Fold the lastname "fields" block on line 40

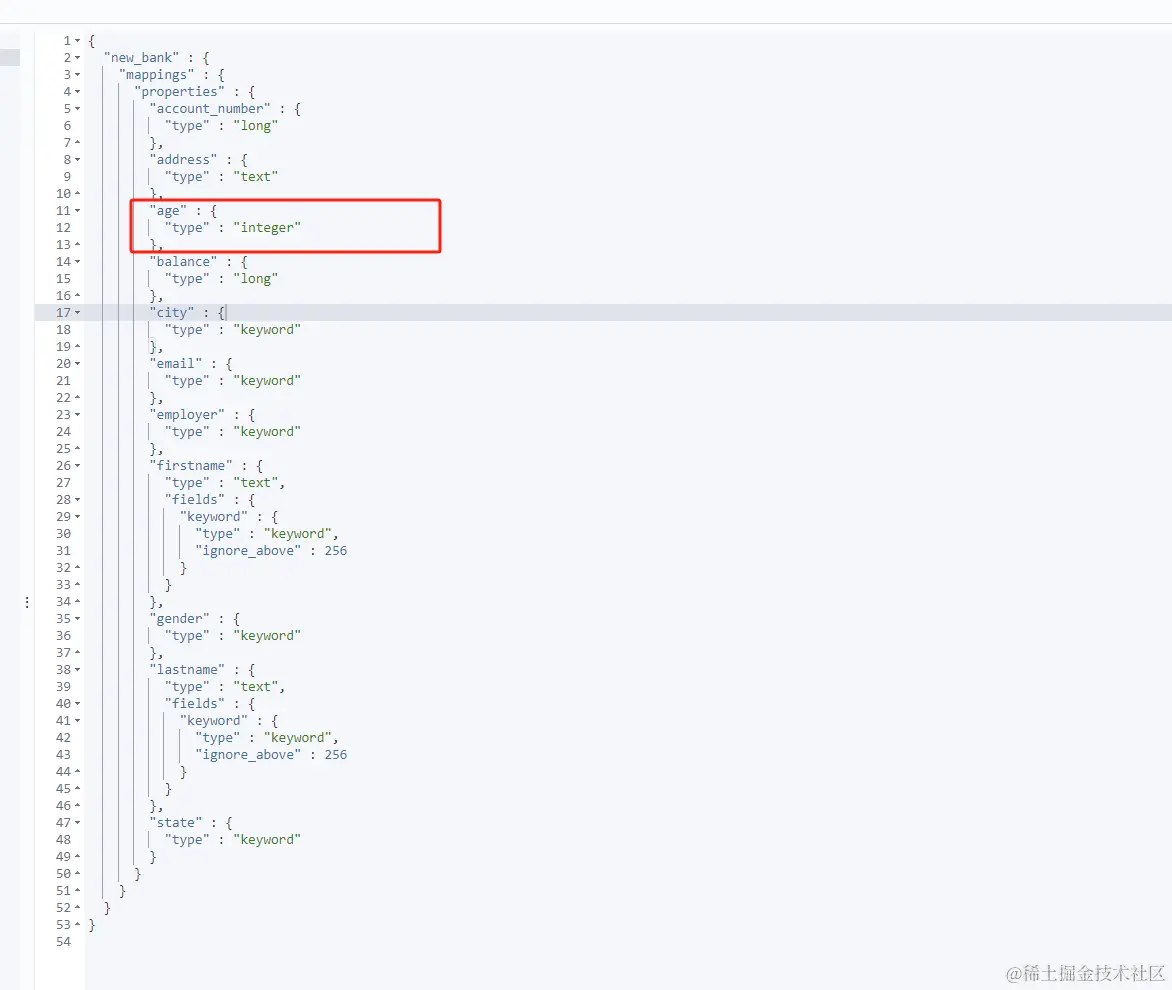[x=78, y=704]
